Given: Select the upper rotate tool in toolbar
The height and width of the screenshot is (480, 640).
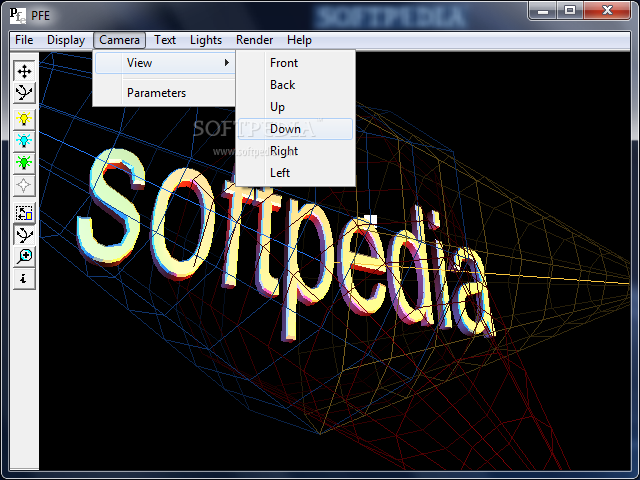Looking at the screenshot, I should [x=24, y=93].
